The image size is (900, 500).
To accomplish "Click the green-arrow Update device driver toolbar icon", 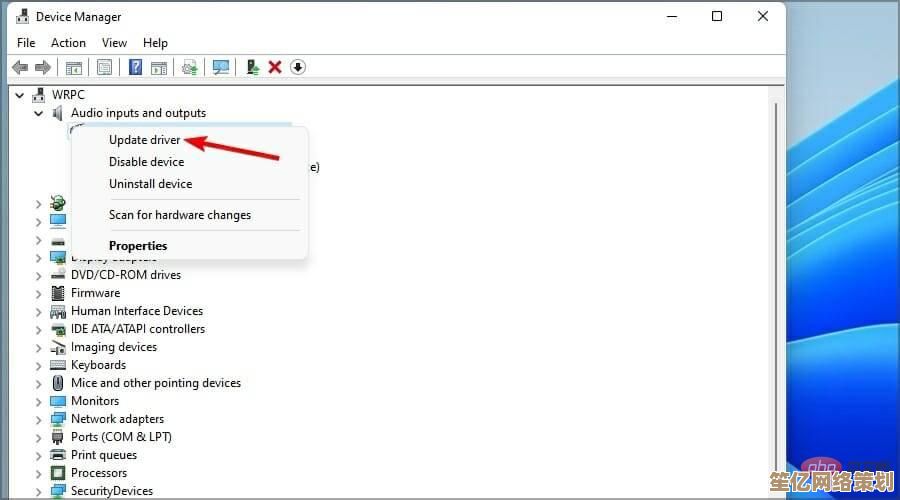I will tap(252, 67).
